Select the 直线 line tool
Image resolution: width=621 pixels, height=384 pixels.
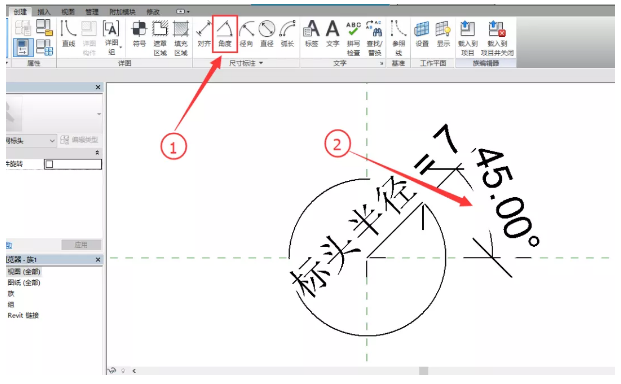pos(69,34)
